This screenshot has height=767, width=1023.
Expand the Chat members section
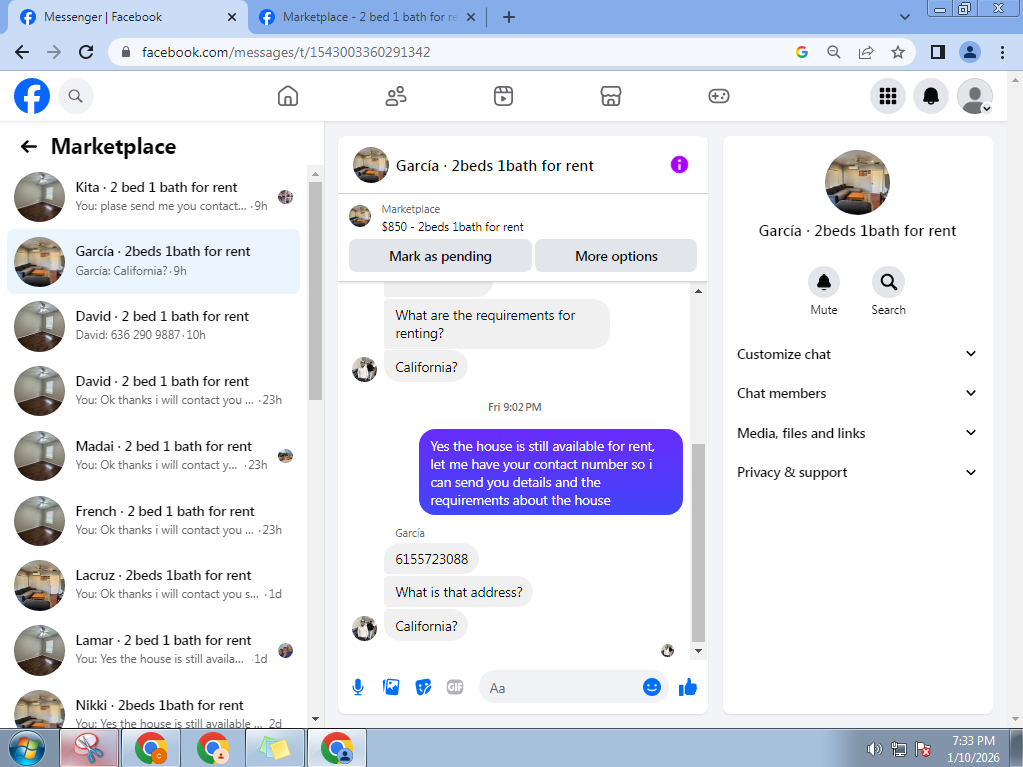pos(857,393)
